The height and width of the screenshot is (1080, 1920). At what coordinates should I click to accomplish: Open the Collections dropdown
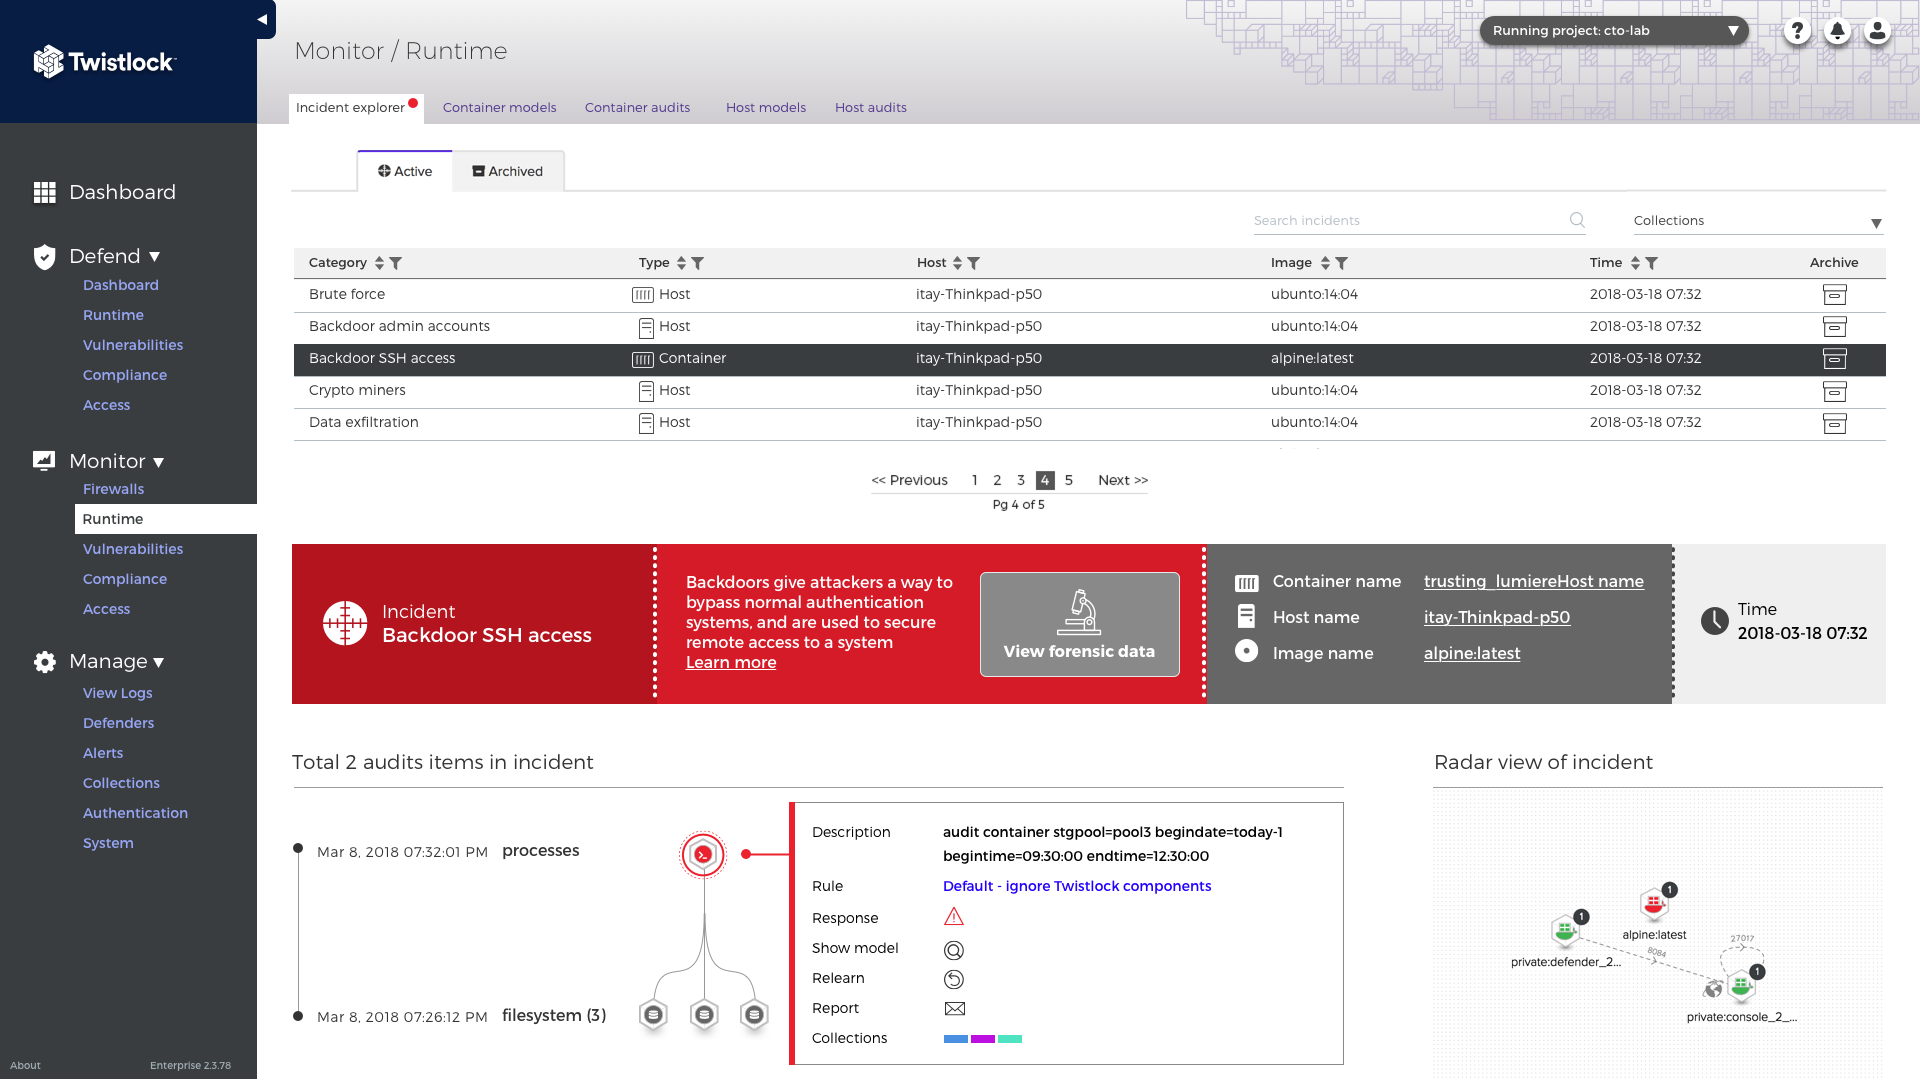(1759, 221)
